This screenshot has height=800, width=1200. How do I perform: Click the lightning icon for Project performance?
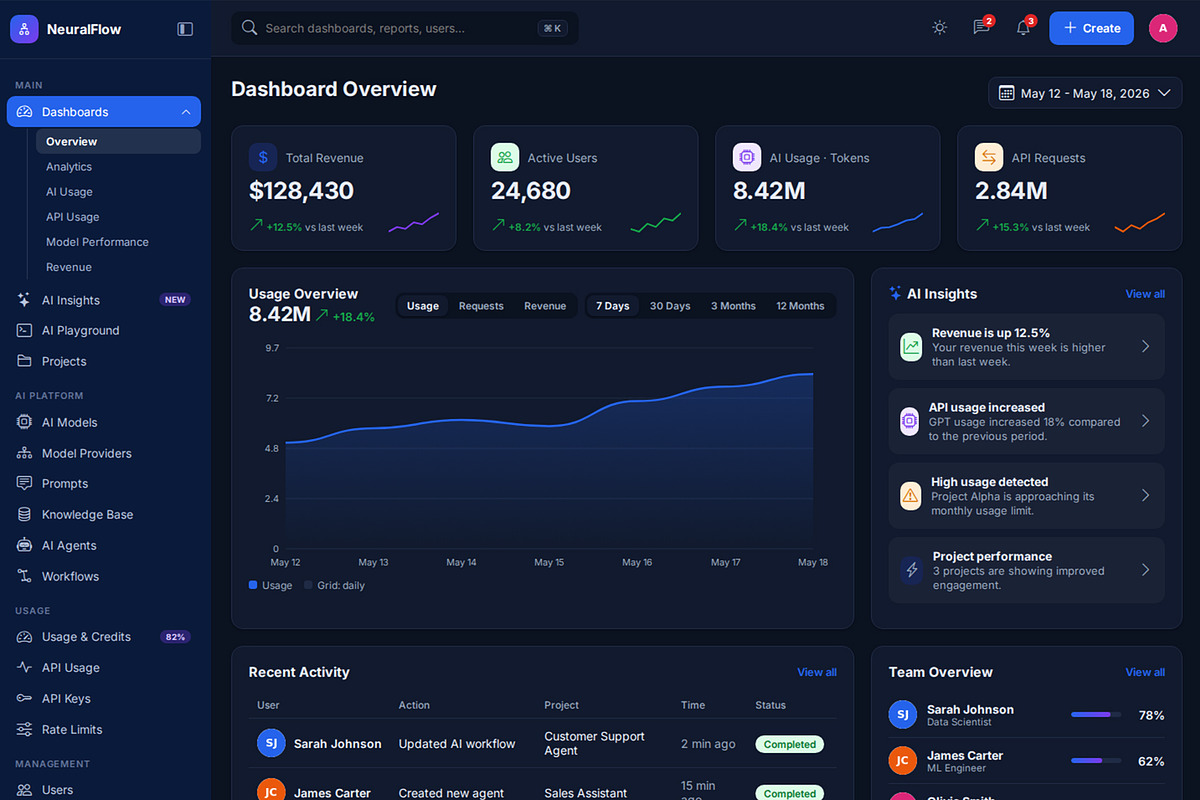(911, 570)
